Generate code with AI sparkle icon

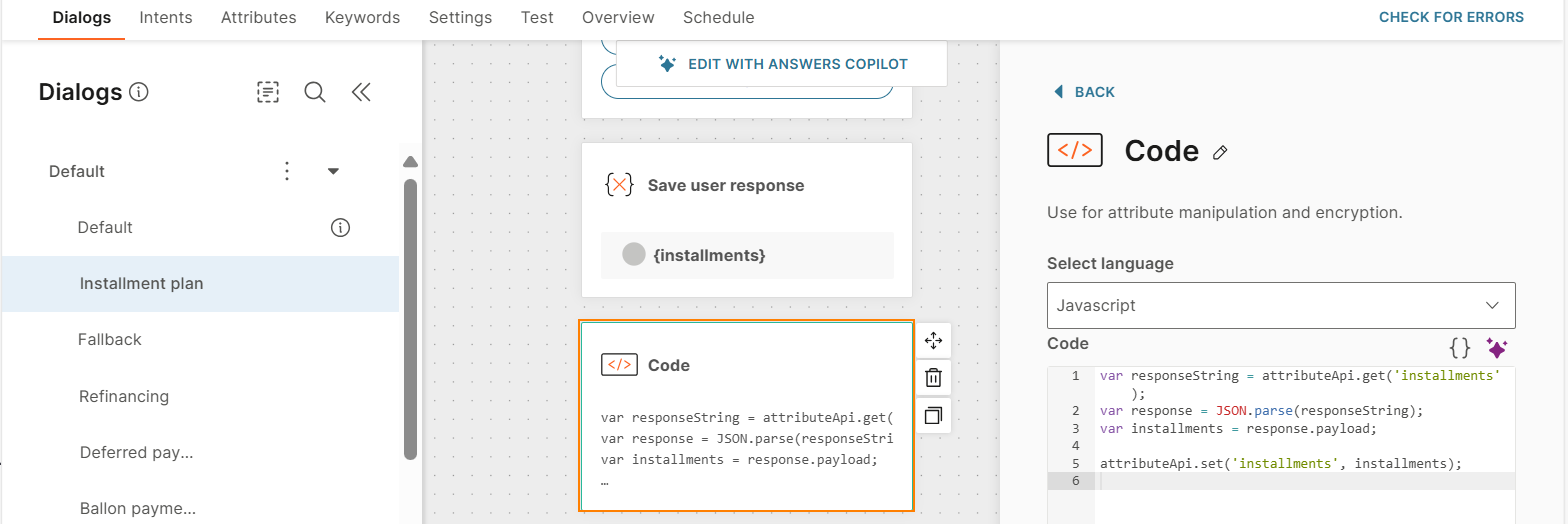click(1496, 348)
